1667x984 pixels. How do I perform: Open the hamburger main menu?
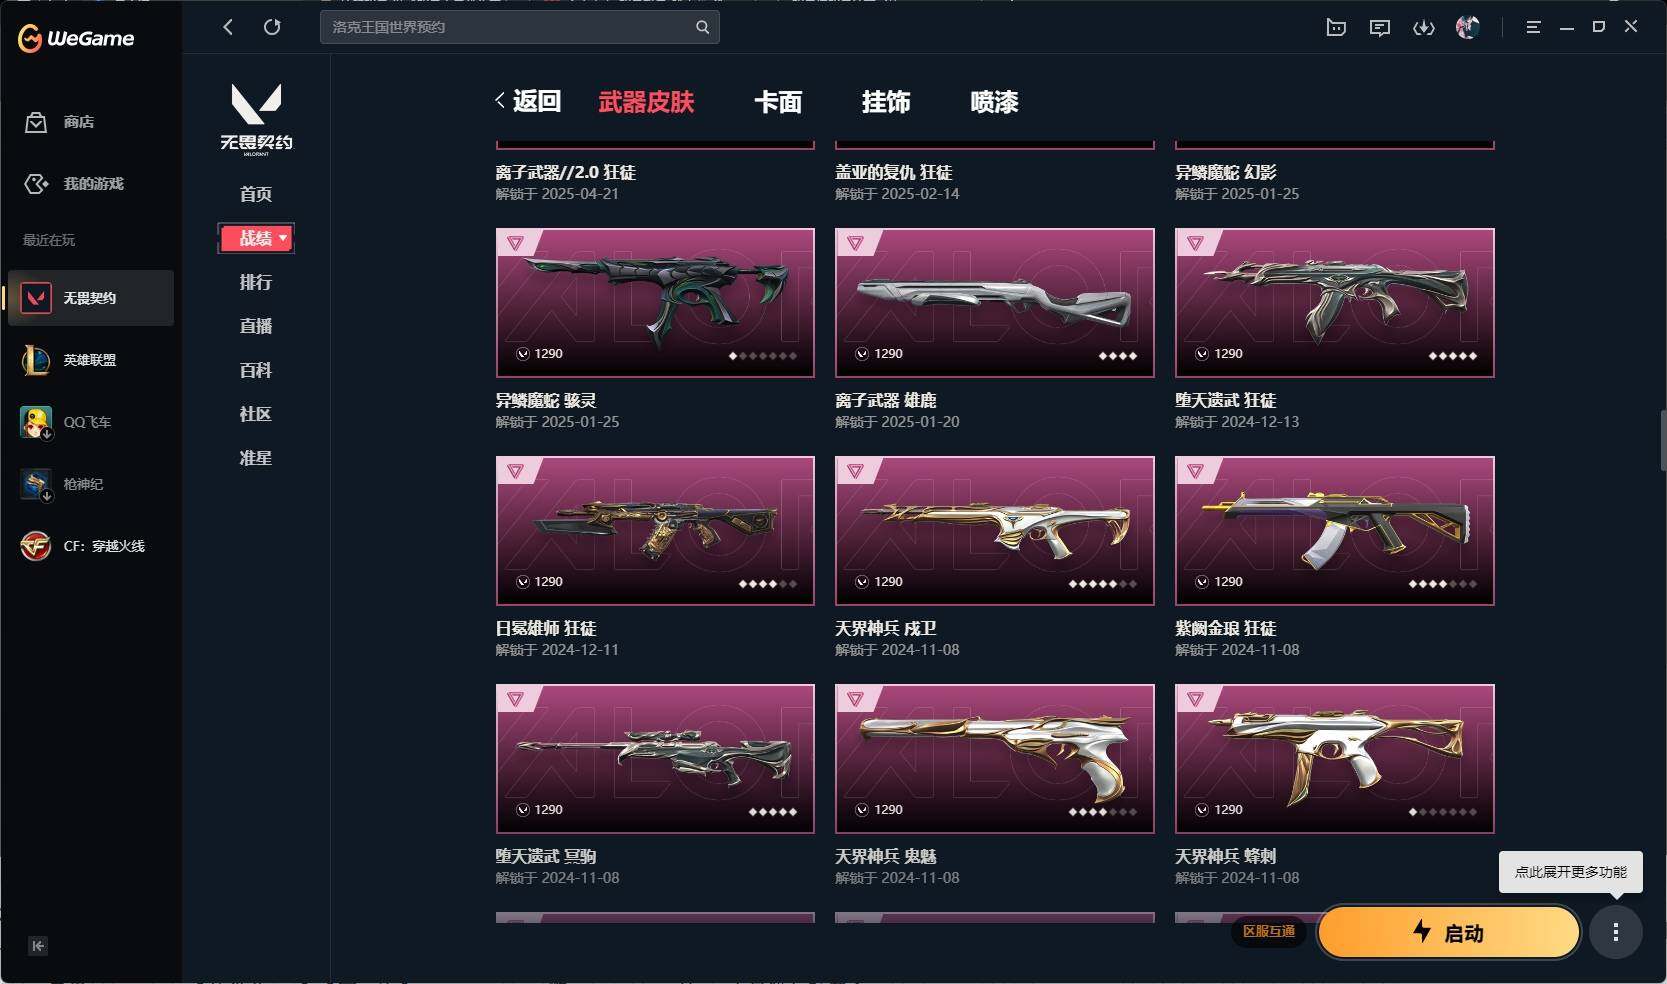pos(1533,28)
